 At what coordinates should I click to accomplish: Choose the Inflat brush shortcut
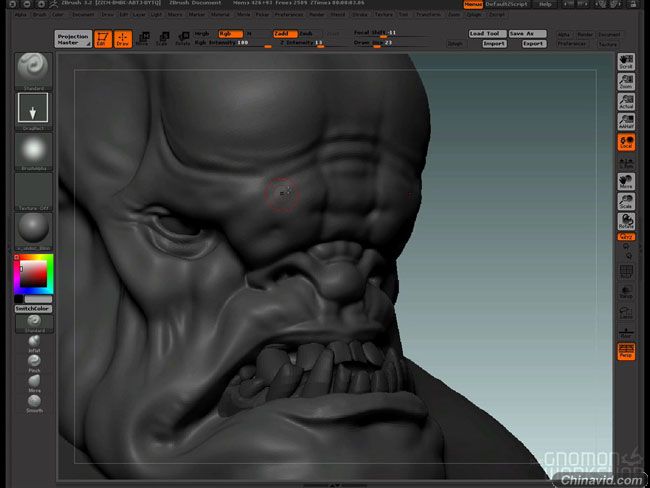[x=34, y=343]
